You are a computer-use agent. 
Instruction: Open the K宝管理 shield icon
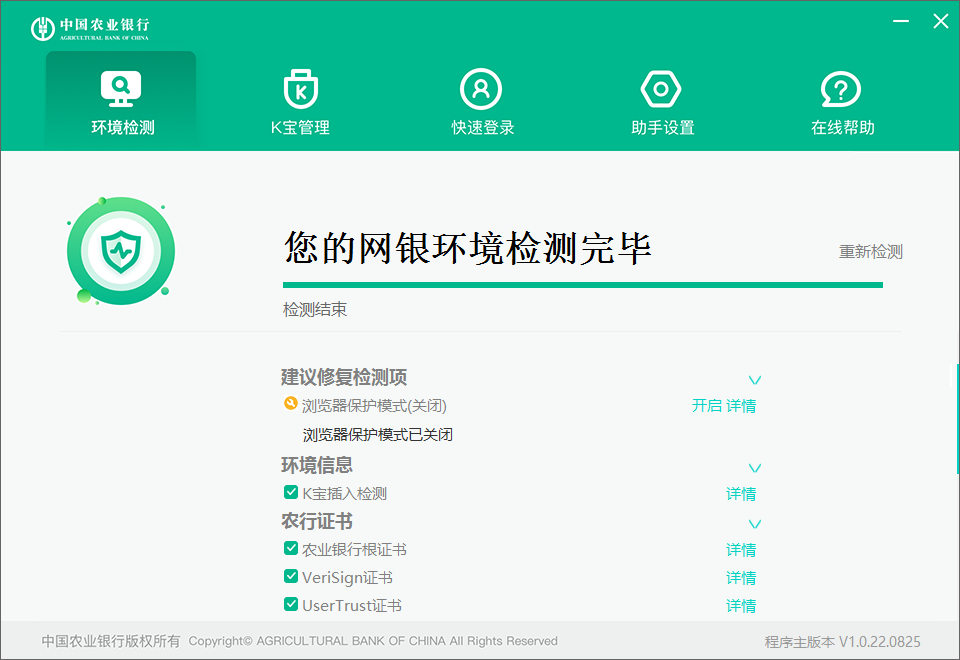pos(300,89)
